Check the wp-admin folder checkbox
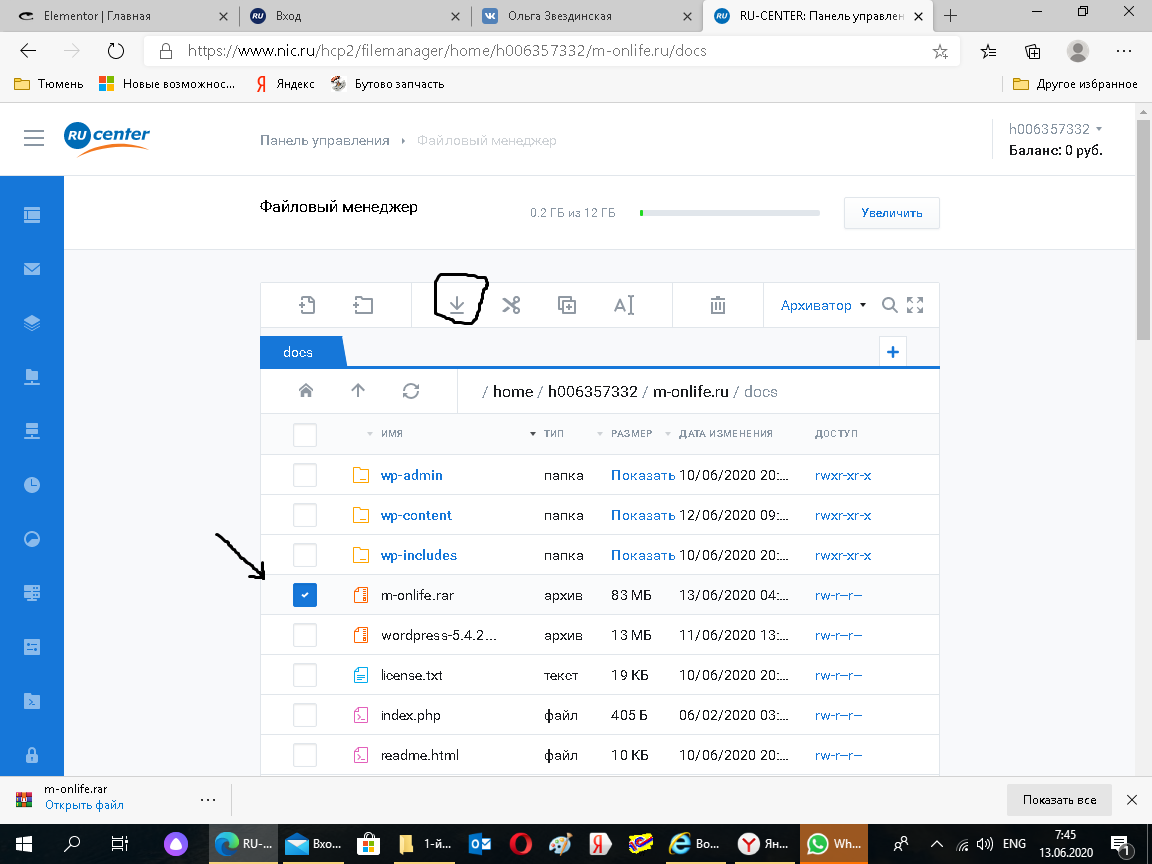 [305, 475]
